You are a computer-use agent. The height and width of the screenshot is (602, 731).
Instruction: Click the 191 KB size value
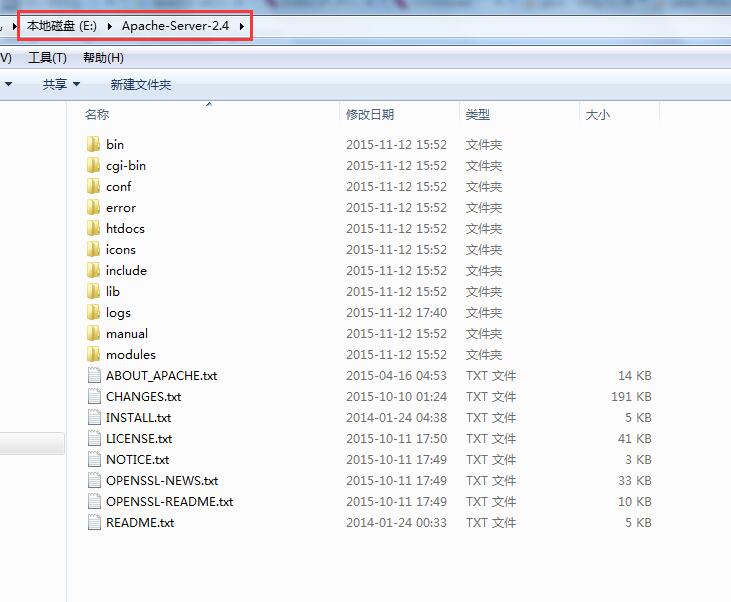coord(631,396)
